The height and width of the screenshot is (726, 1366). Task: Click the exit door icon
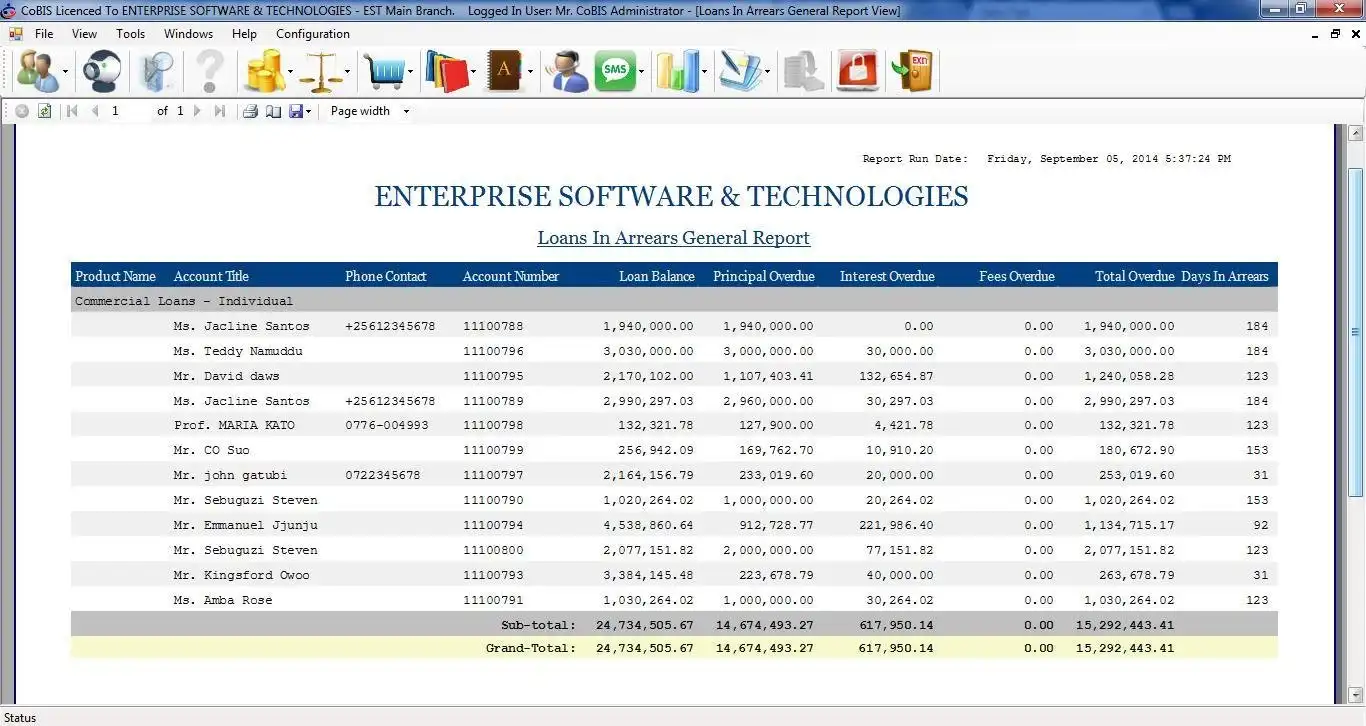pos(913,71)
